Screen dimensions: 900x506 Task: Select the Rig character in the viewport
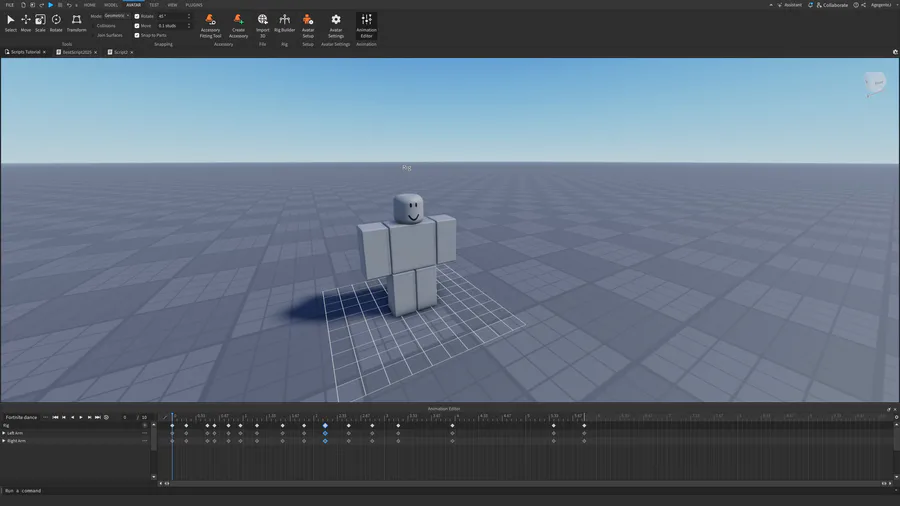pos(409,255)
